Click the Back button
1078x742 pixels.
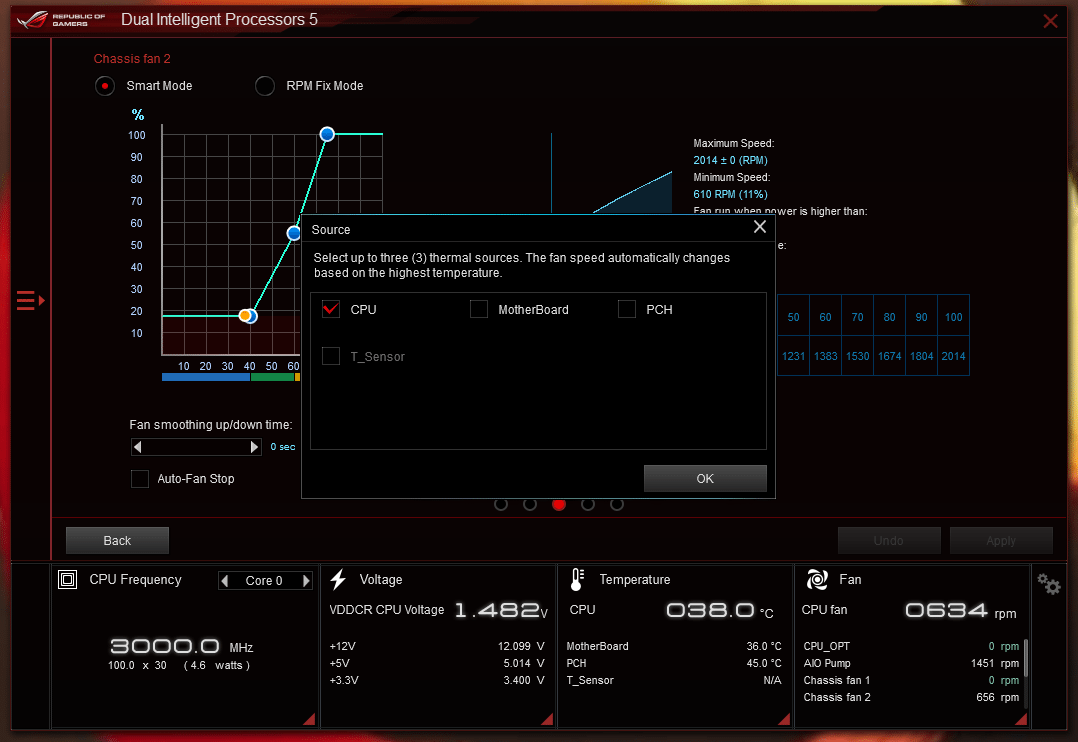[117, 541]
